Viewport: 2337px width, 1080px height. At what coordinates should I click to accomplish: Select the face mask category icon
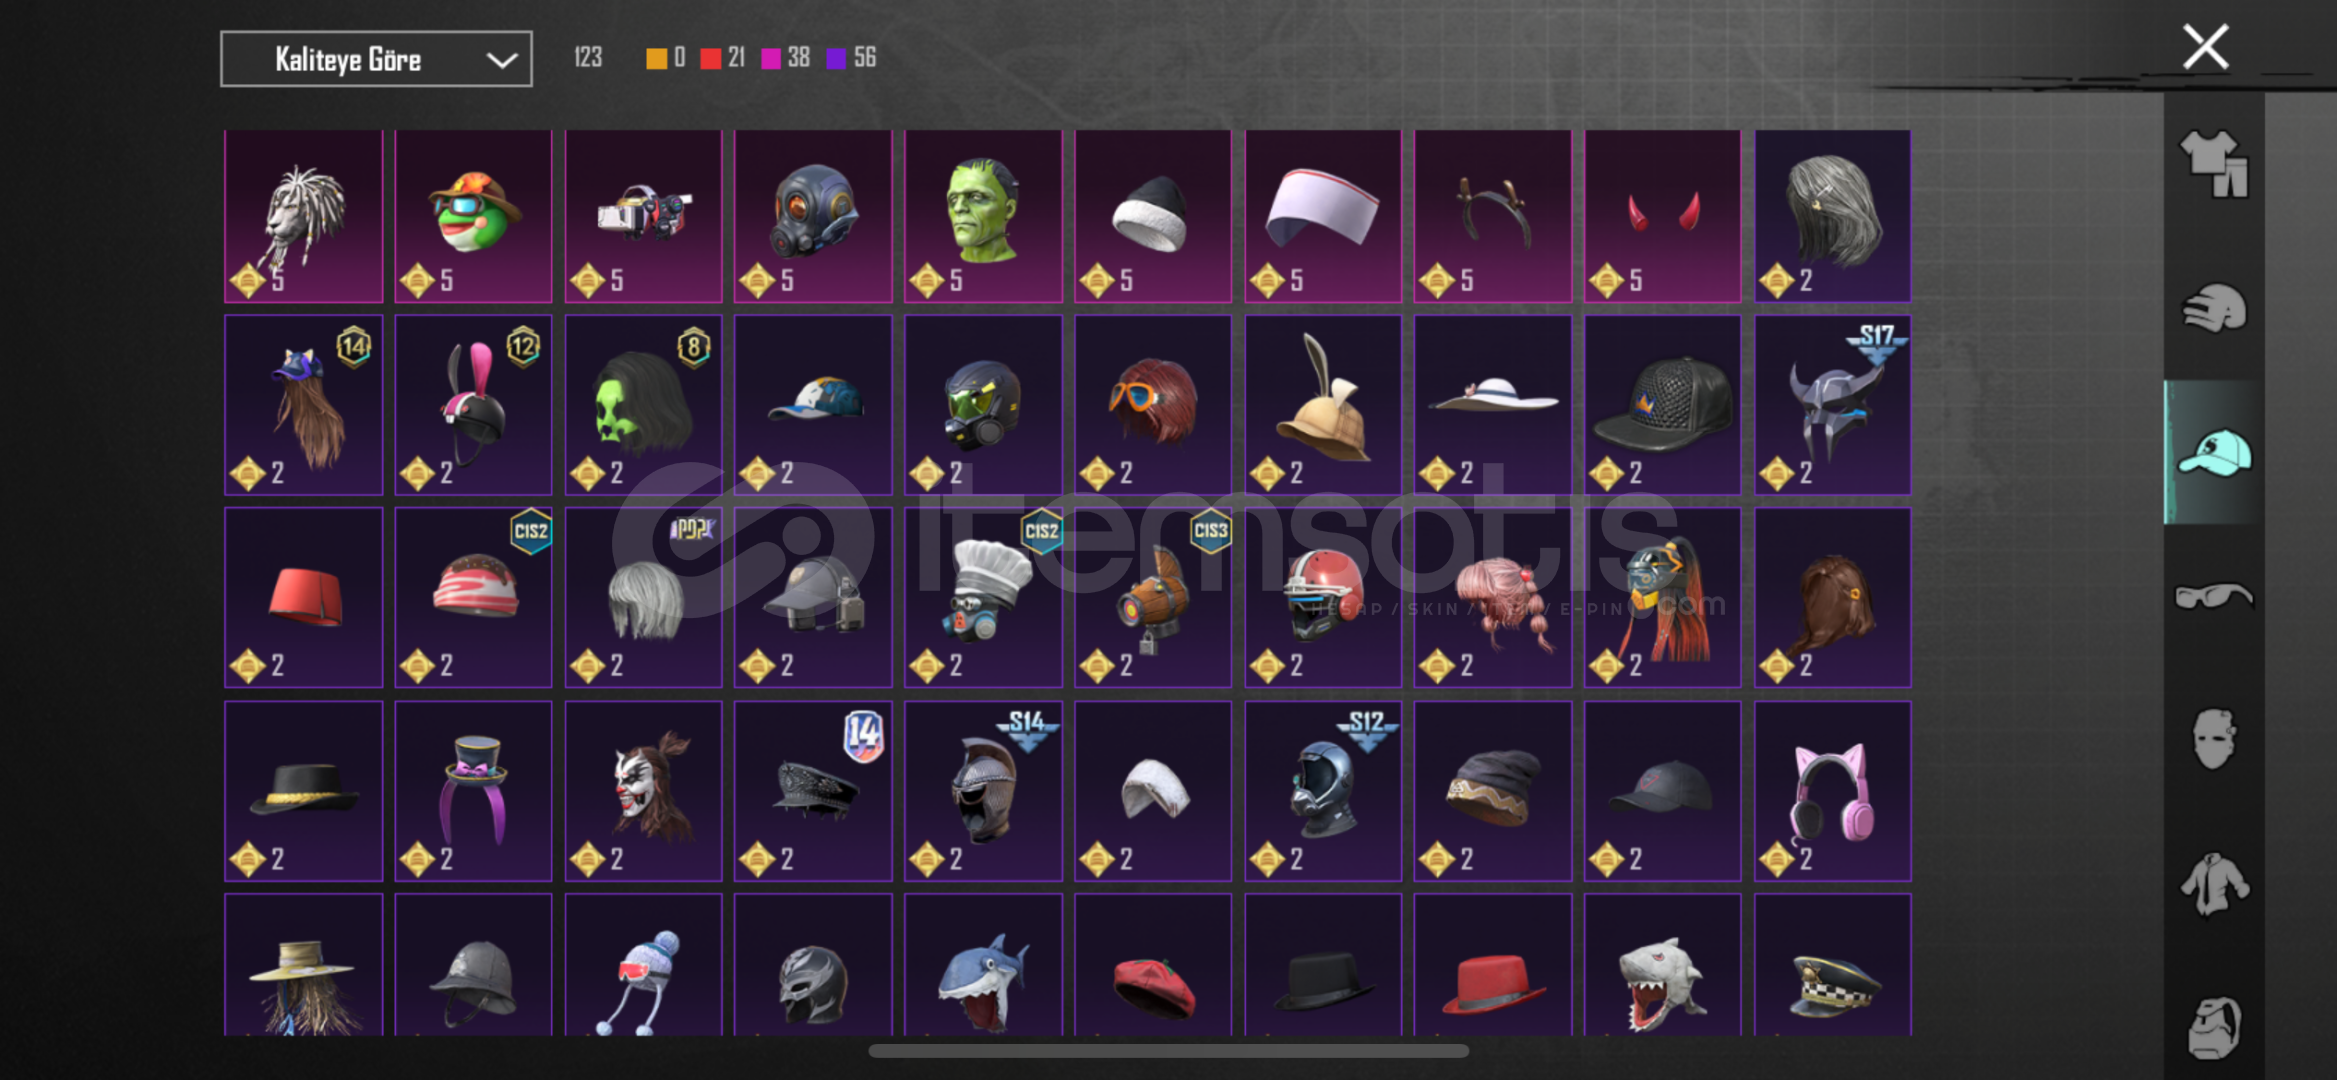[x=2214, y=739]
